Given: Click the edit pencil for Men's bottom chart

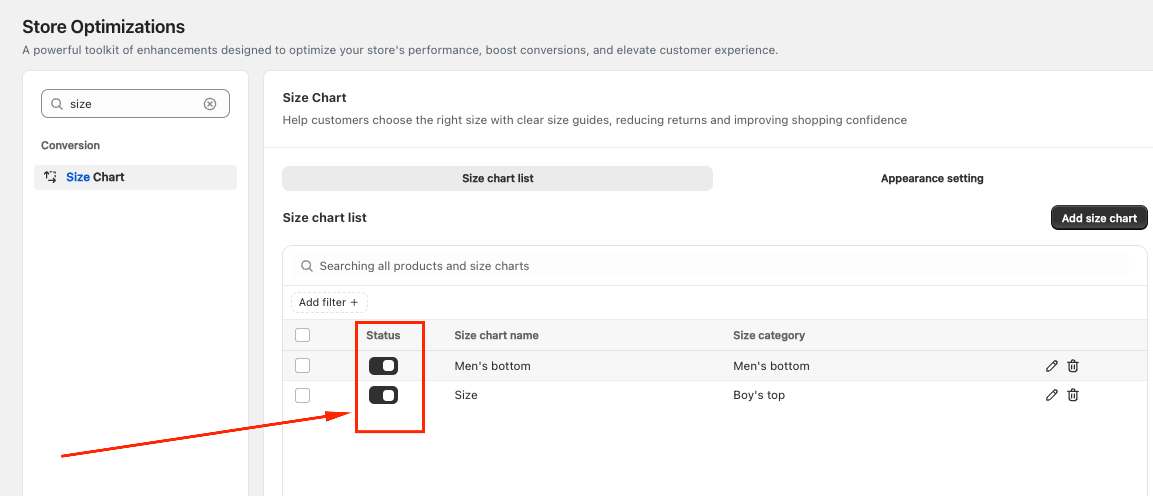Looking at the screenshot, I should [x=1051, y=366].
